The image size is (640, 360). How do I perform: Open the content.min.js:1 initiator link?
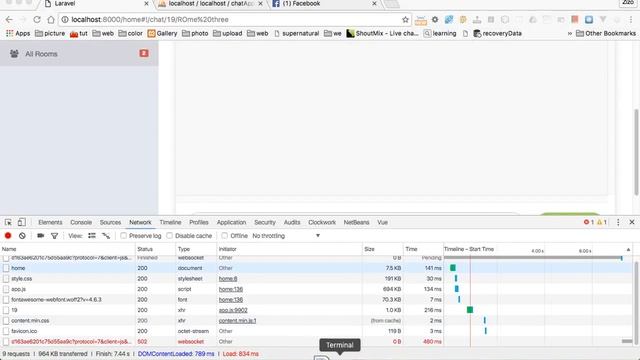[x=238, y=321]
